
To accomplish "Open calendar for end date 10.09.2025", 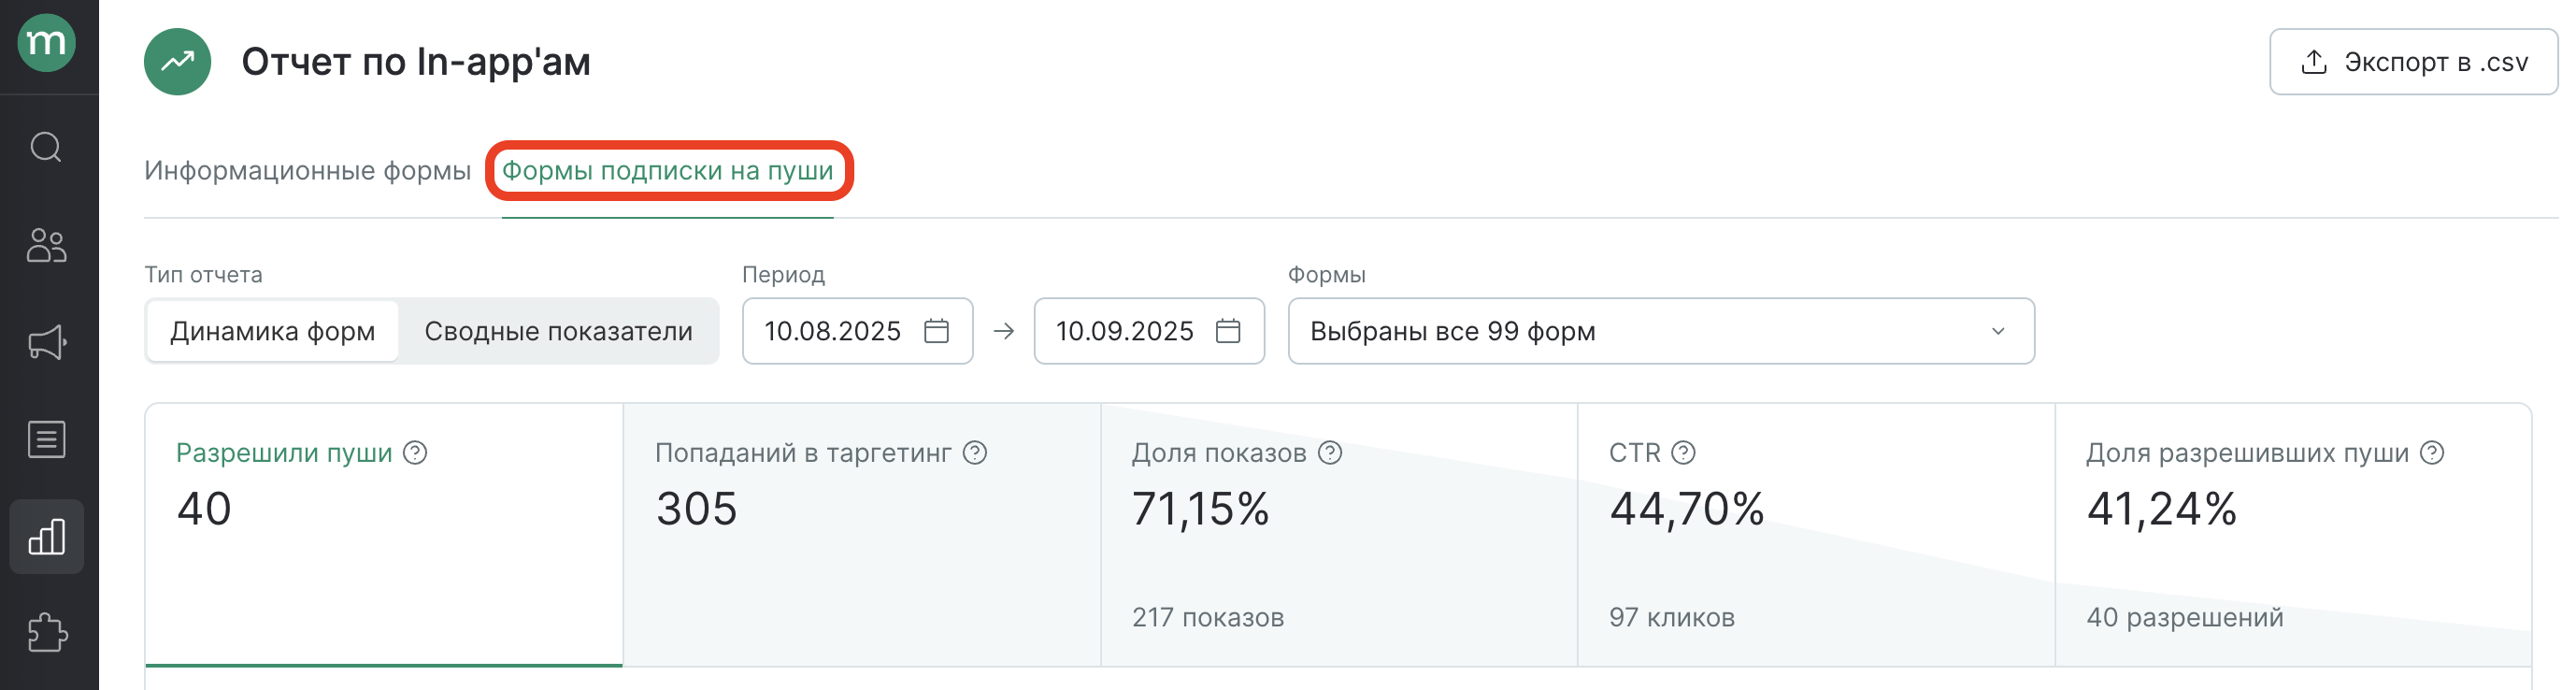I will 1227,331.
